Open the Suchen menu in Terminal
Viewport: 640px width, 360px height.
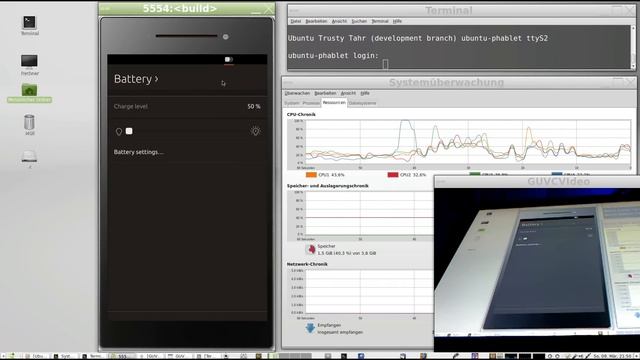[x=359, y=21]
